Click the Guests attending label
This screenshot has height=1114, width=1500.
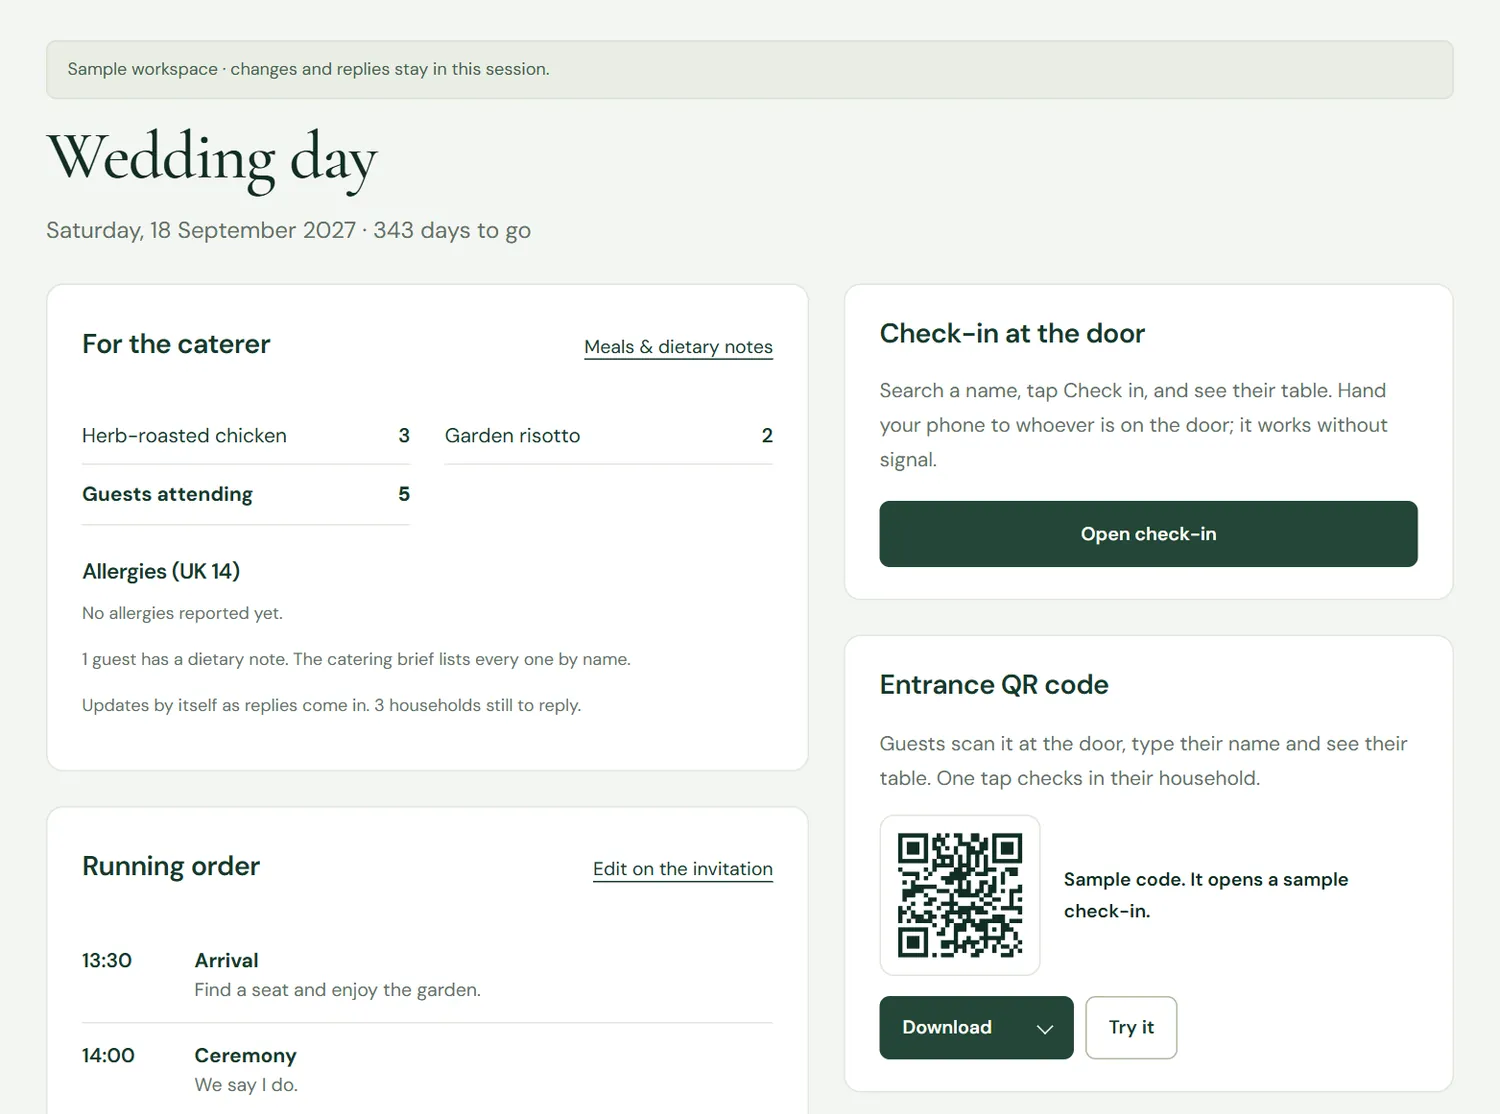(167, 494)
